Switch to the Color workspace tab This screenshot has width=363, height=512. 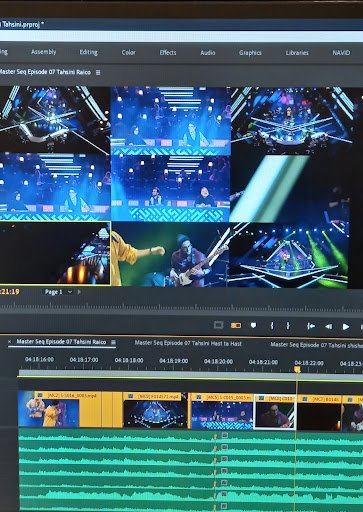[x=128, y=52]
